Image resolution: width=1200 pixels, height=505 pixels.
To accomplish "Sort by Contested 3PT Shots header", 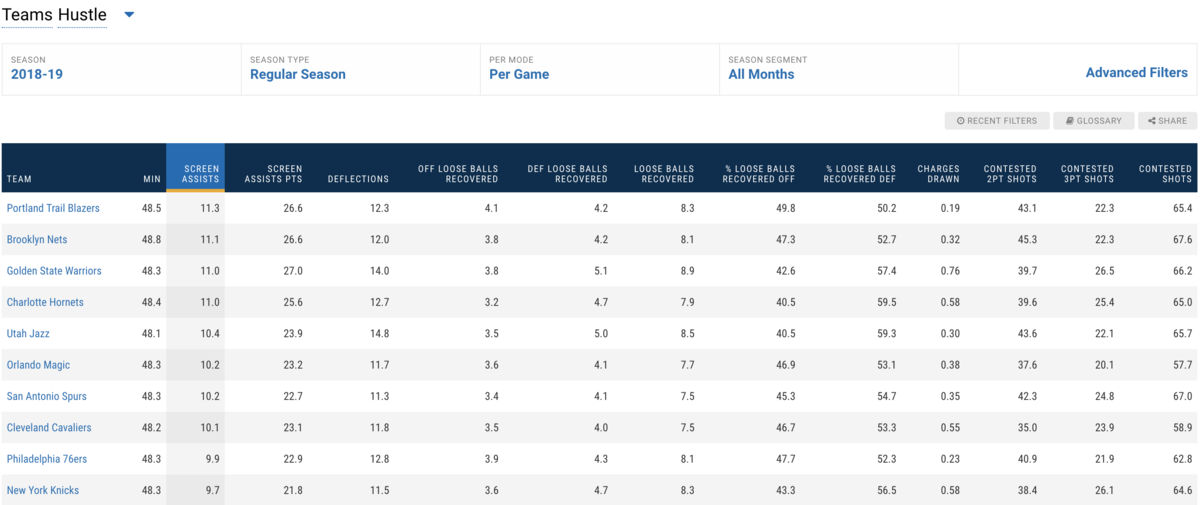I will [1087, 174].
